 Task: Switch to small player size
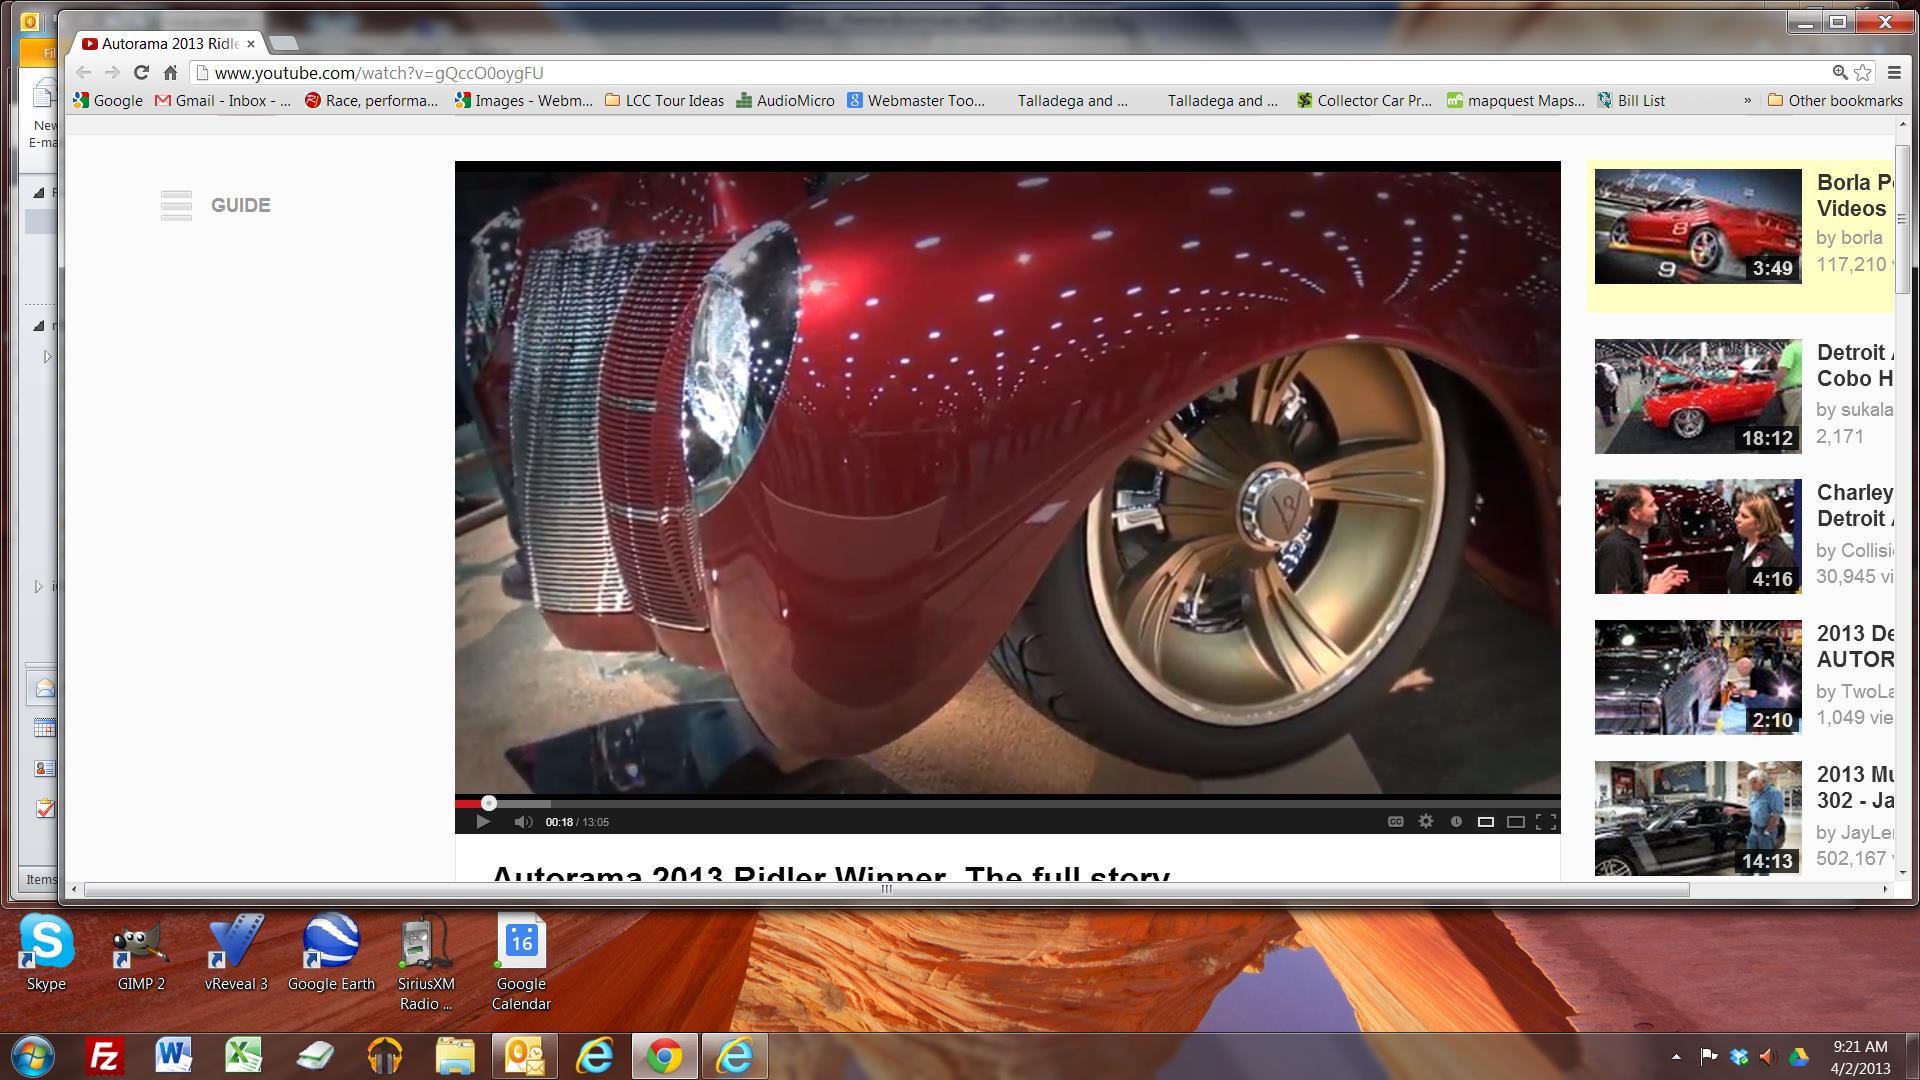coord(1486,822)
